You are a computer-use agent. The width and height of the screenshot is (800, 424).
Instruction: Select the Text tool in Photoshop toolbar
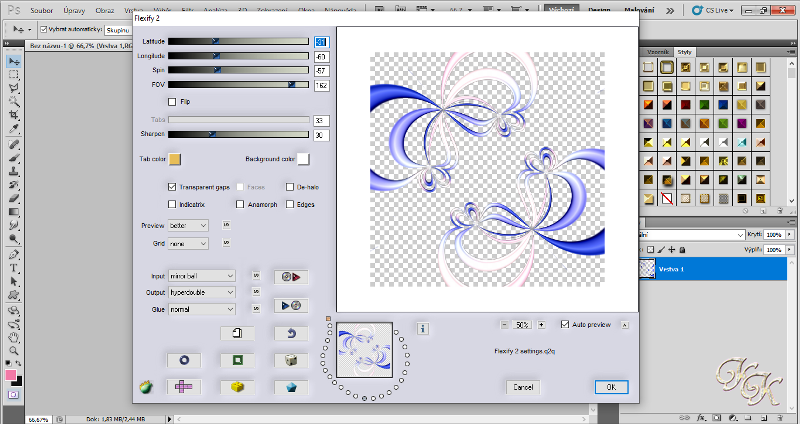tap(14, 268)
